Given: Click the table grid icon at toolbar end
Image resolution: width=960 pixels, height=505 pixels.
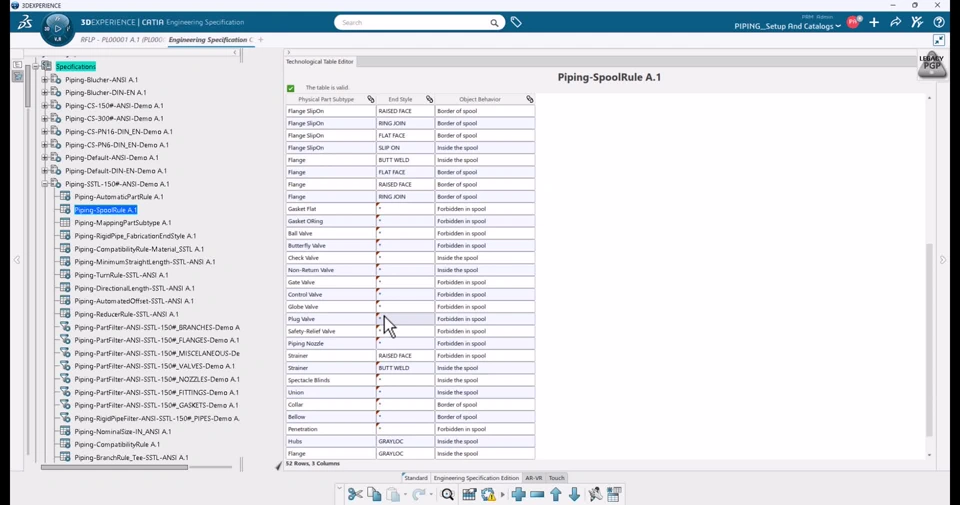Looking at the screenshot, I should 614,495.
